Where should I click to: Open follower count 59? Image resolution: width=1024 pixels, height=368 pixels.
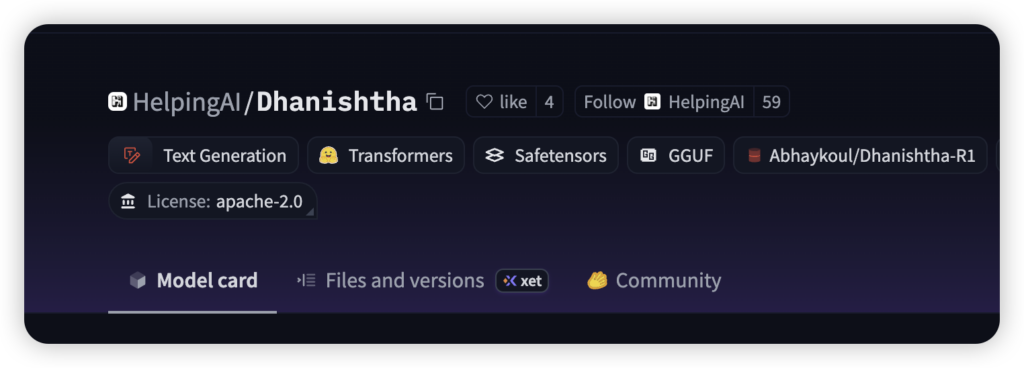pos(771,102)
